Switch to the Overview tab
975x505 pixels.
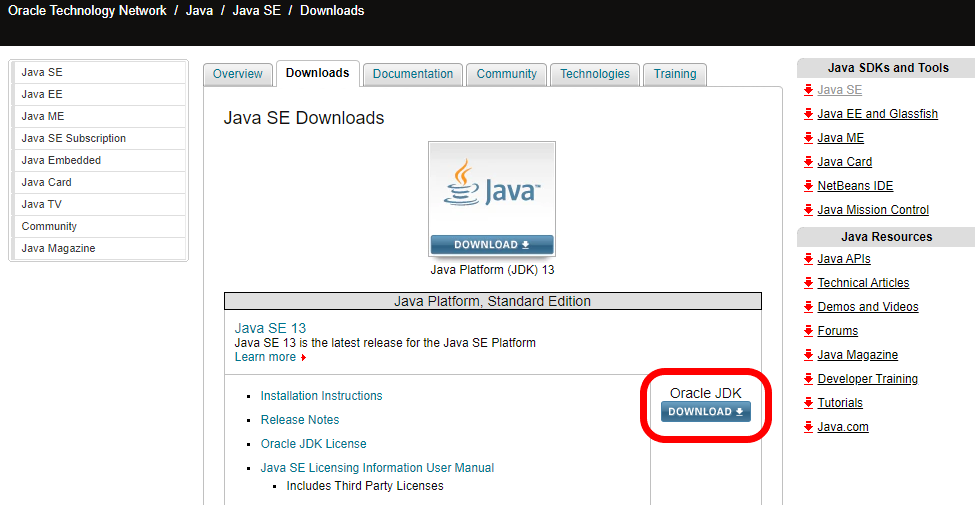238,74
